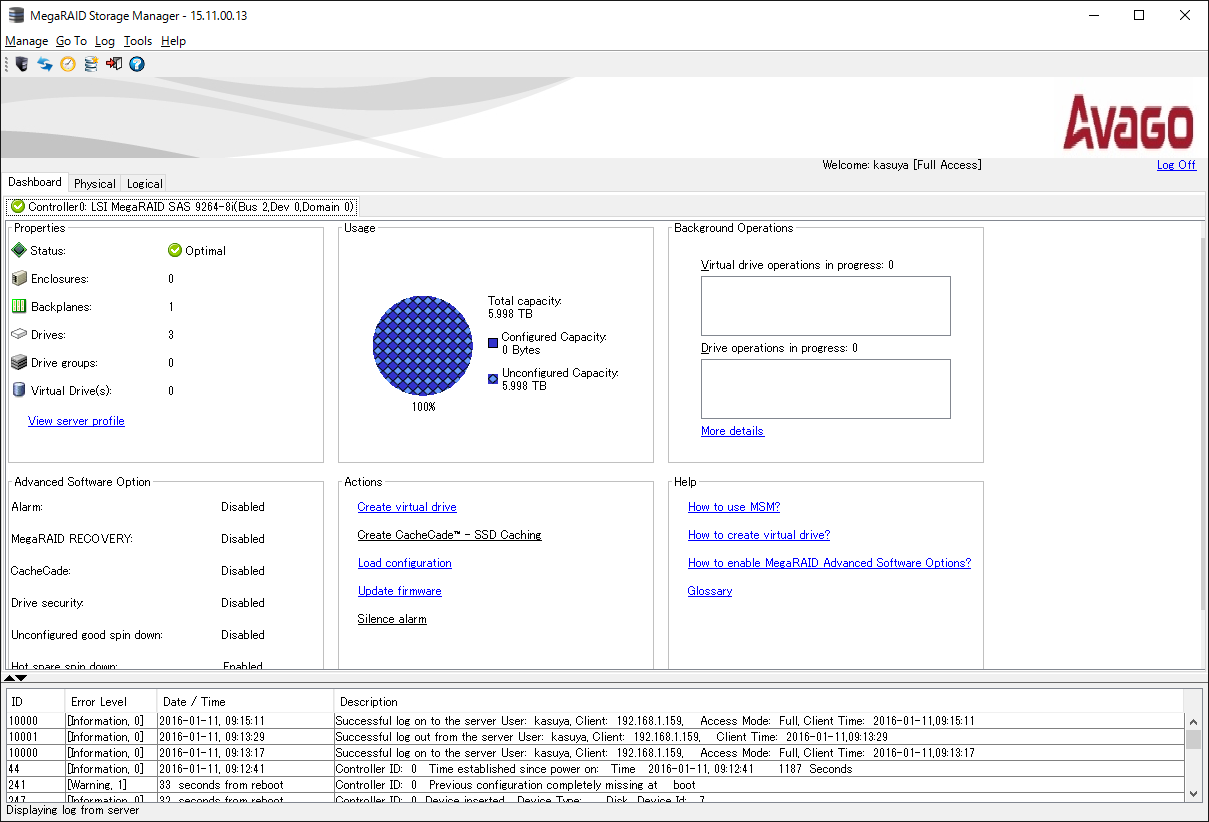Screen dimensions: 1209x822
Task: Click the ID column header
Action: (x=36, y=702)
